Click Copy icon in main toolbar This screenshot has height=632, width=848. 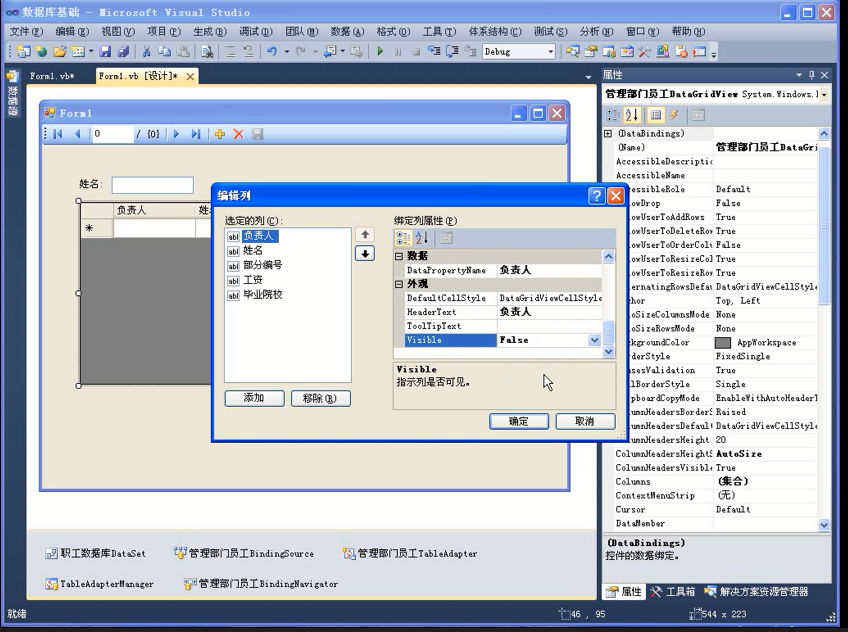point(164,52)
